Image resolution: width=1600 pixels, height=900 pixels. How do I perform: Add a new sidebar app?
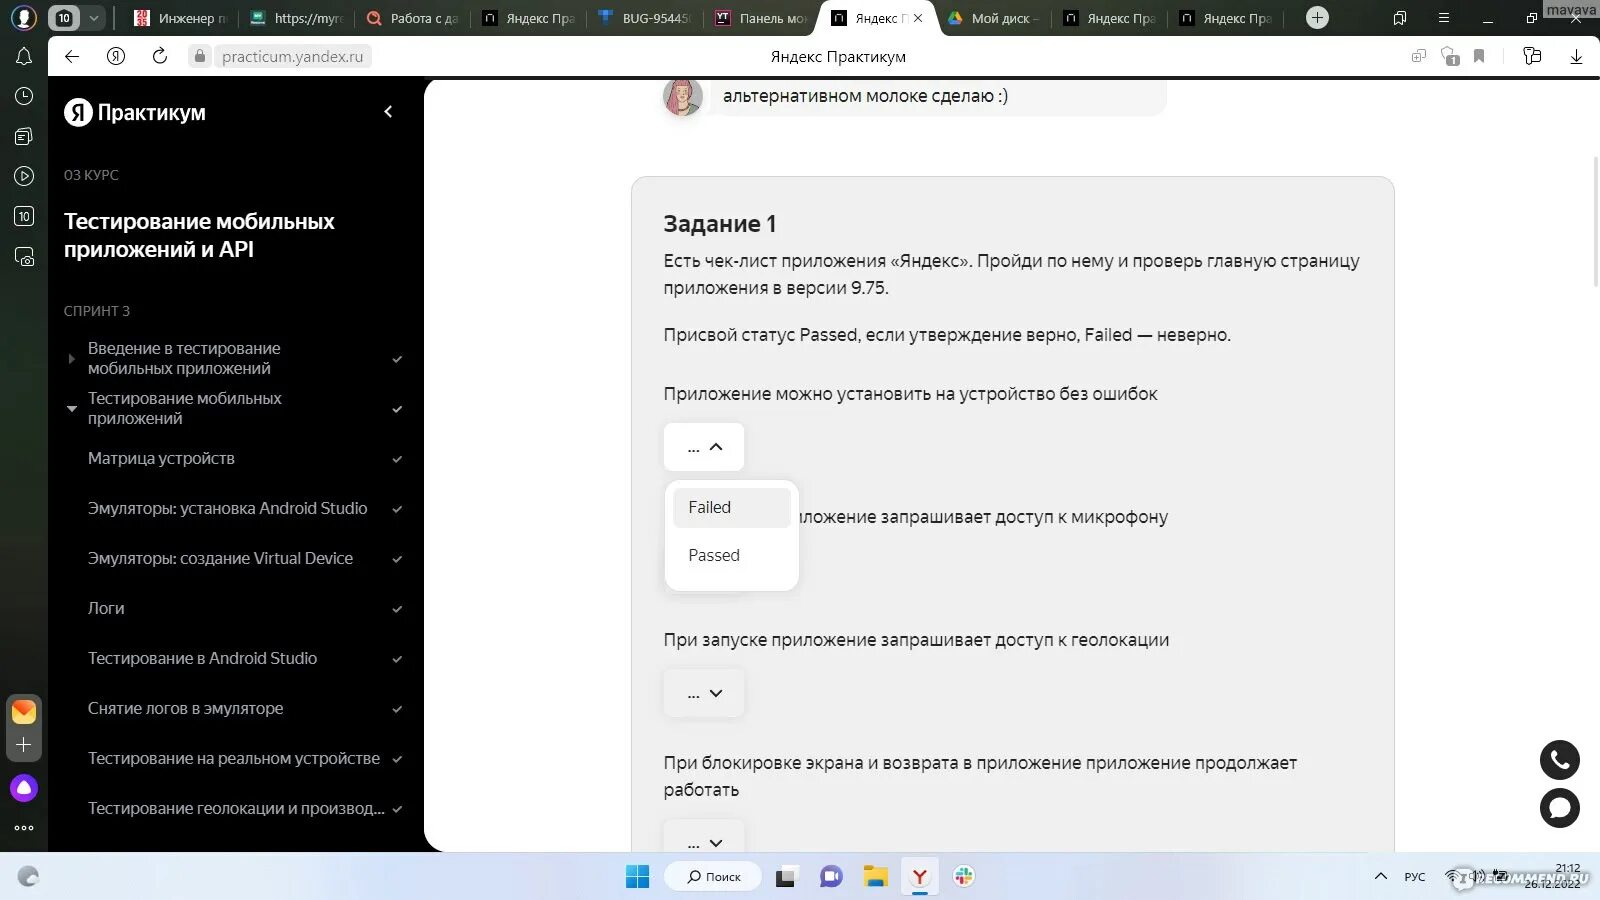[24, 745]
